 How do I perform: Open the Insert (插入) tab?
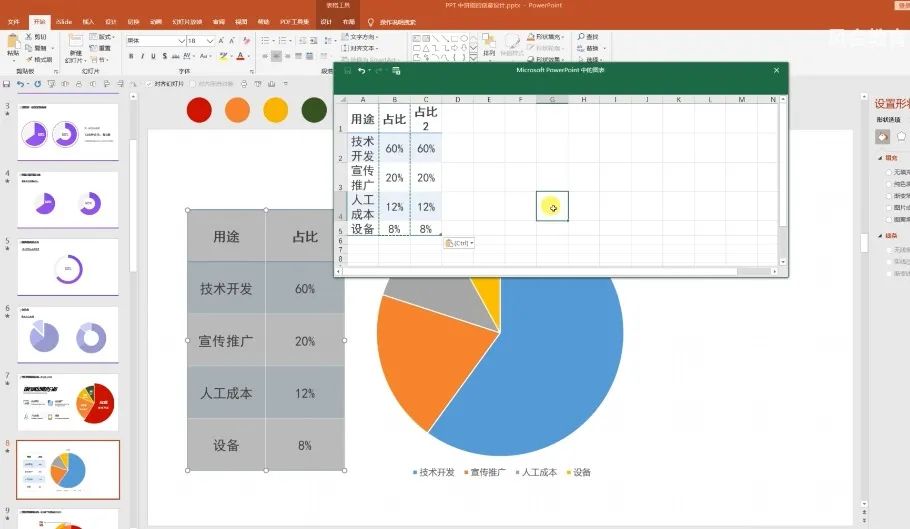[x=88, y=22]
